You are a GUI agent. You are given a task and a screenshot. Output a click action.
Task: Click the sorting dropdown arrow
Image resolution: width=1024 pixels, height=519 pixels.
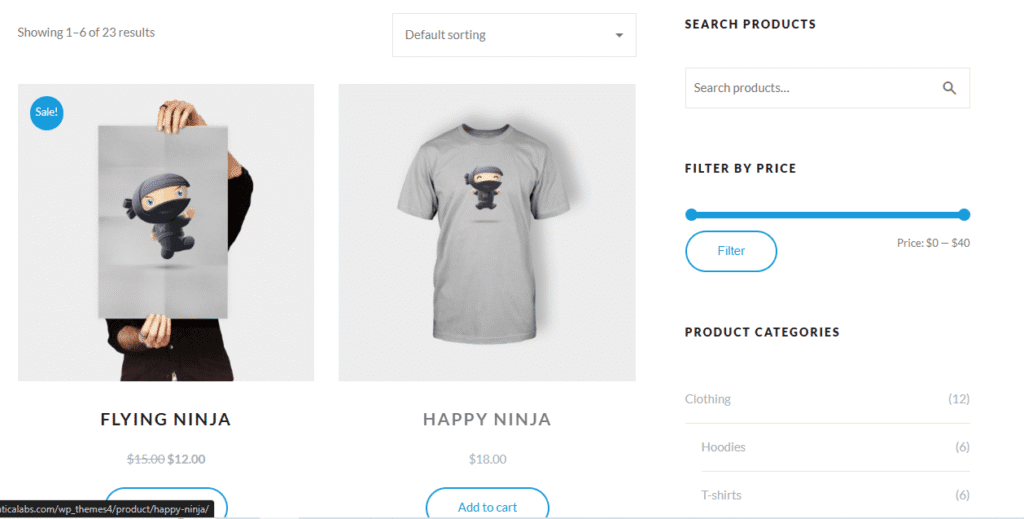(x=619, y=35)
